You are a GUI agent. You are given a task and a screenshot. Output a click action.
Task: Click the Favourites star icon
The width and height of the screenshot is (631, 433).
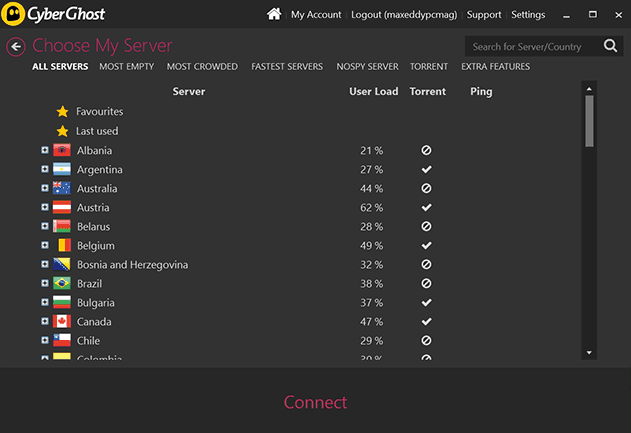(62, 112)
